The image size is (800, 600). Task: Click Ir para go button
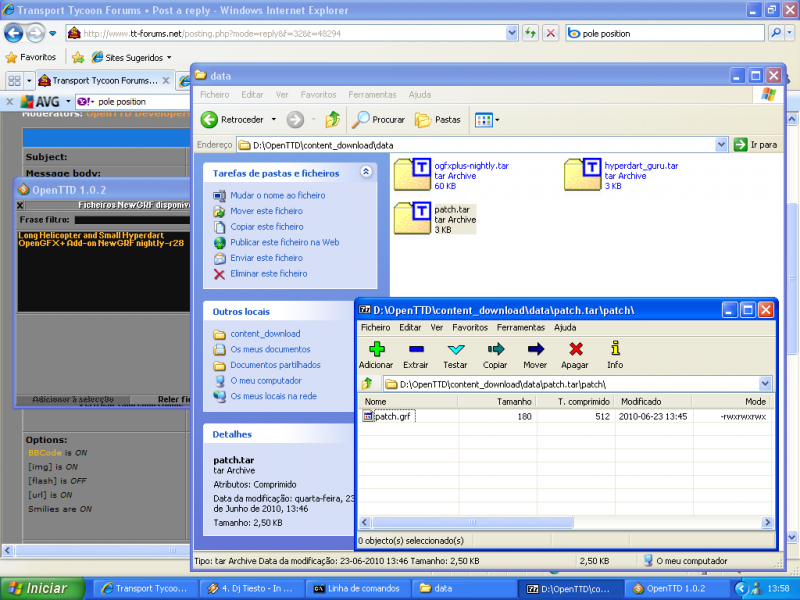click(756, 145)
